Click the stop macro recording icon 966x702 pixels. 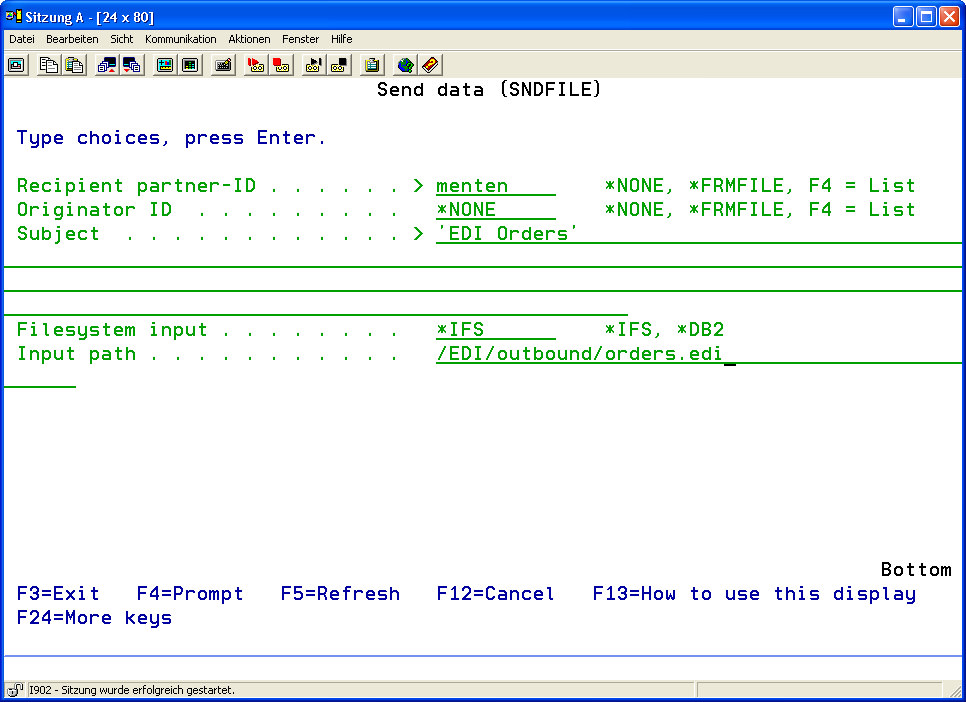tap(281, 65)
